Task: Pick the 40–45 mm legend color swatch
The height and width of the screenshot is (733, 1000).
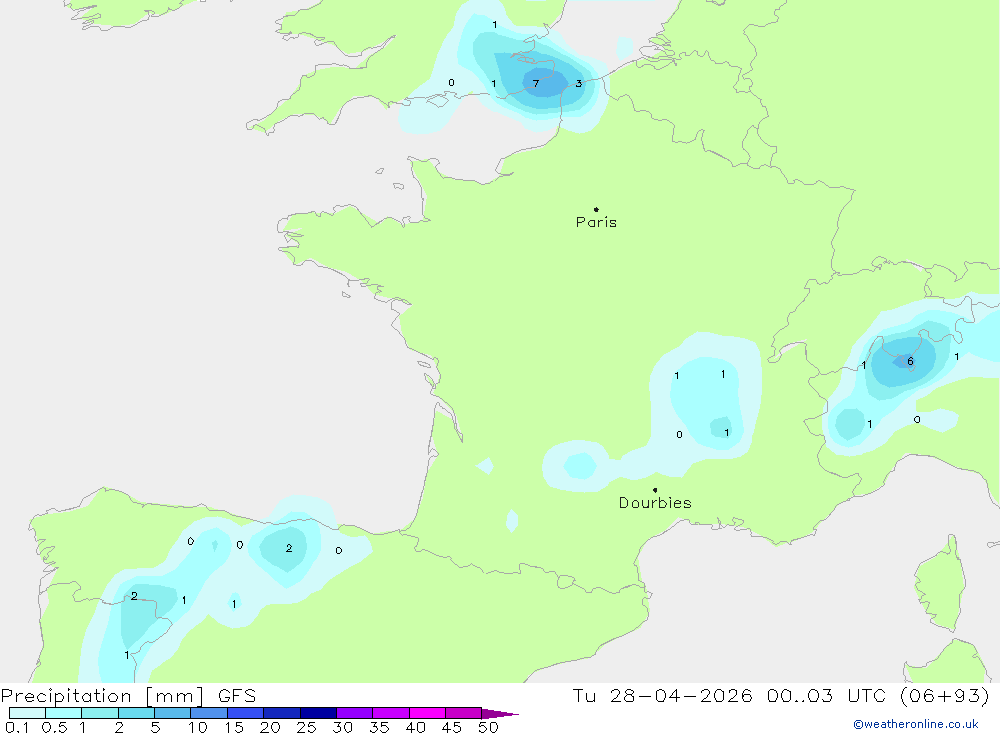Action: [427, 713]
